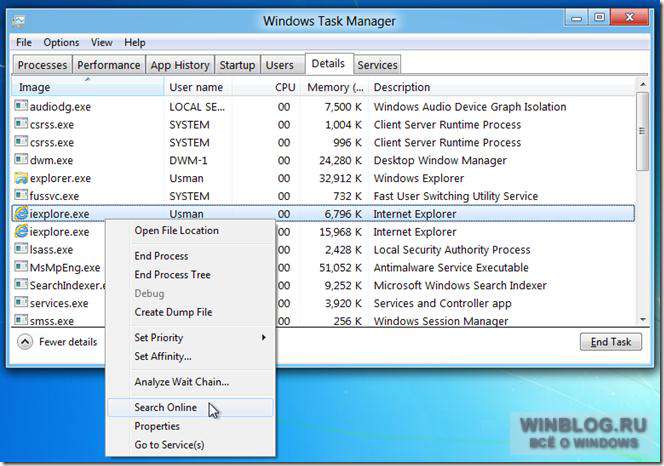Viewport: 664px width, 466px height.
Task: Click the Local Security Authority Process description
Action: [452, 250]
